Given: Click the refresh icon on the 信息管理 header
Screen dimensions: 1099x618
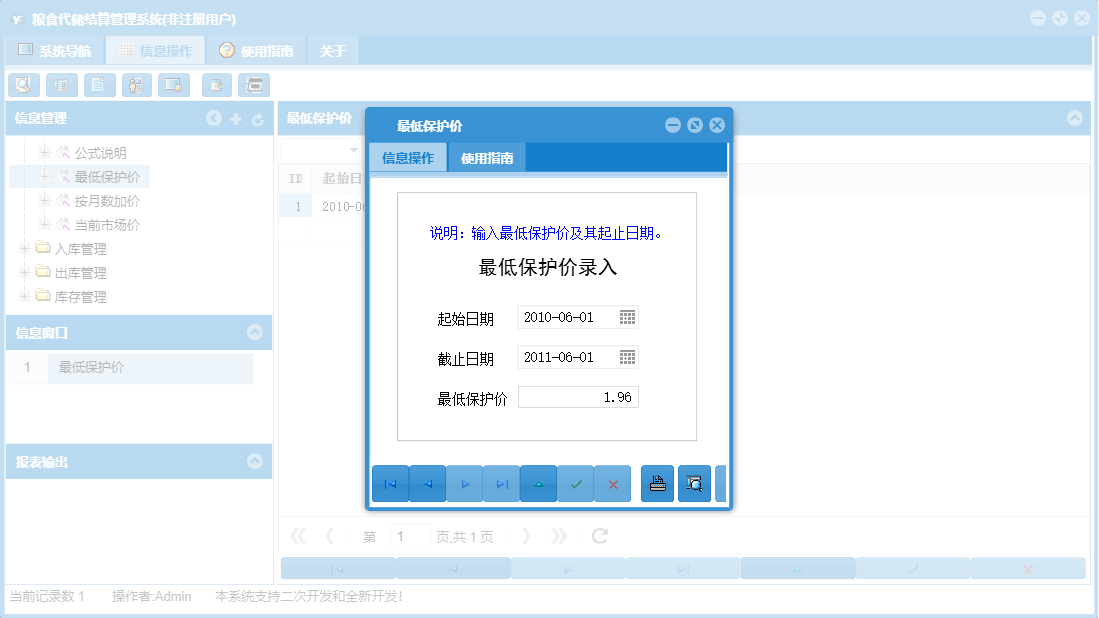Looking at the screenshot, I should 258,118.
